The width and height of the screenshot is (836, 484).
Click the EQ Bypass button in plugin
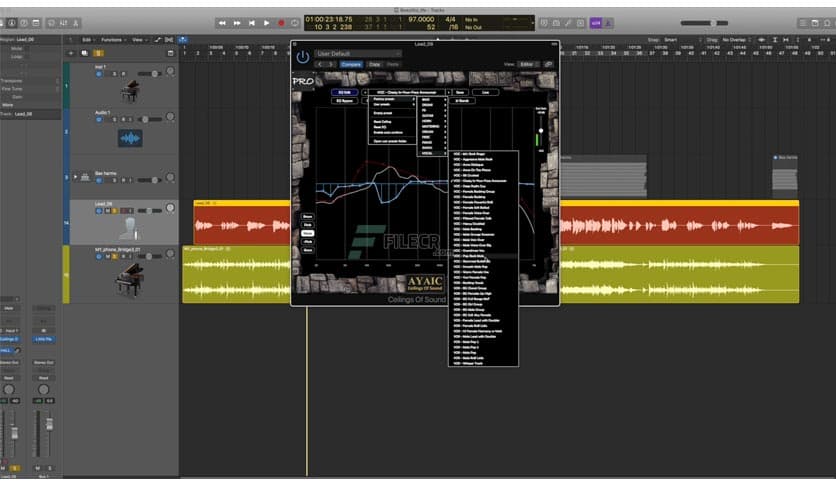[x=344, y=101]
